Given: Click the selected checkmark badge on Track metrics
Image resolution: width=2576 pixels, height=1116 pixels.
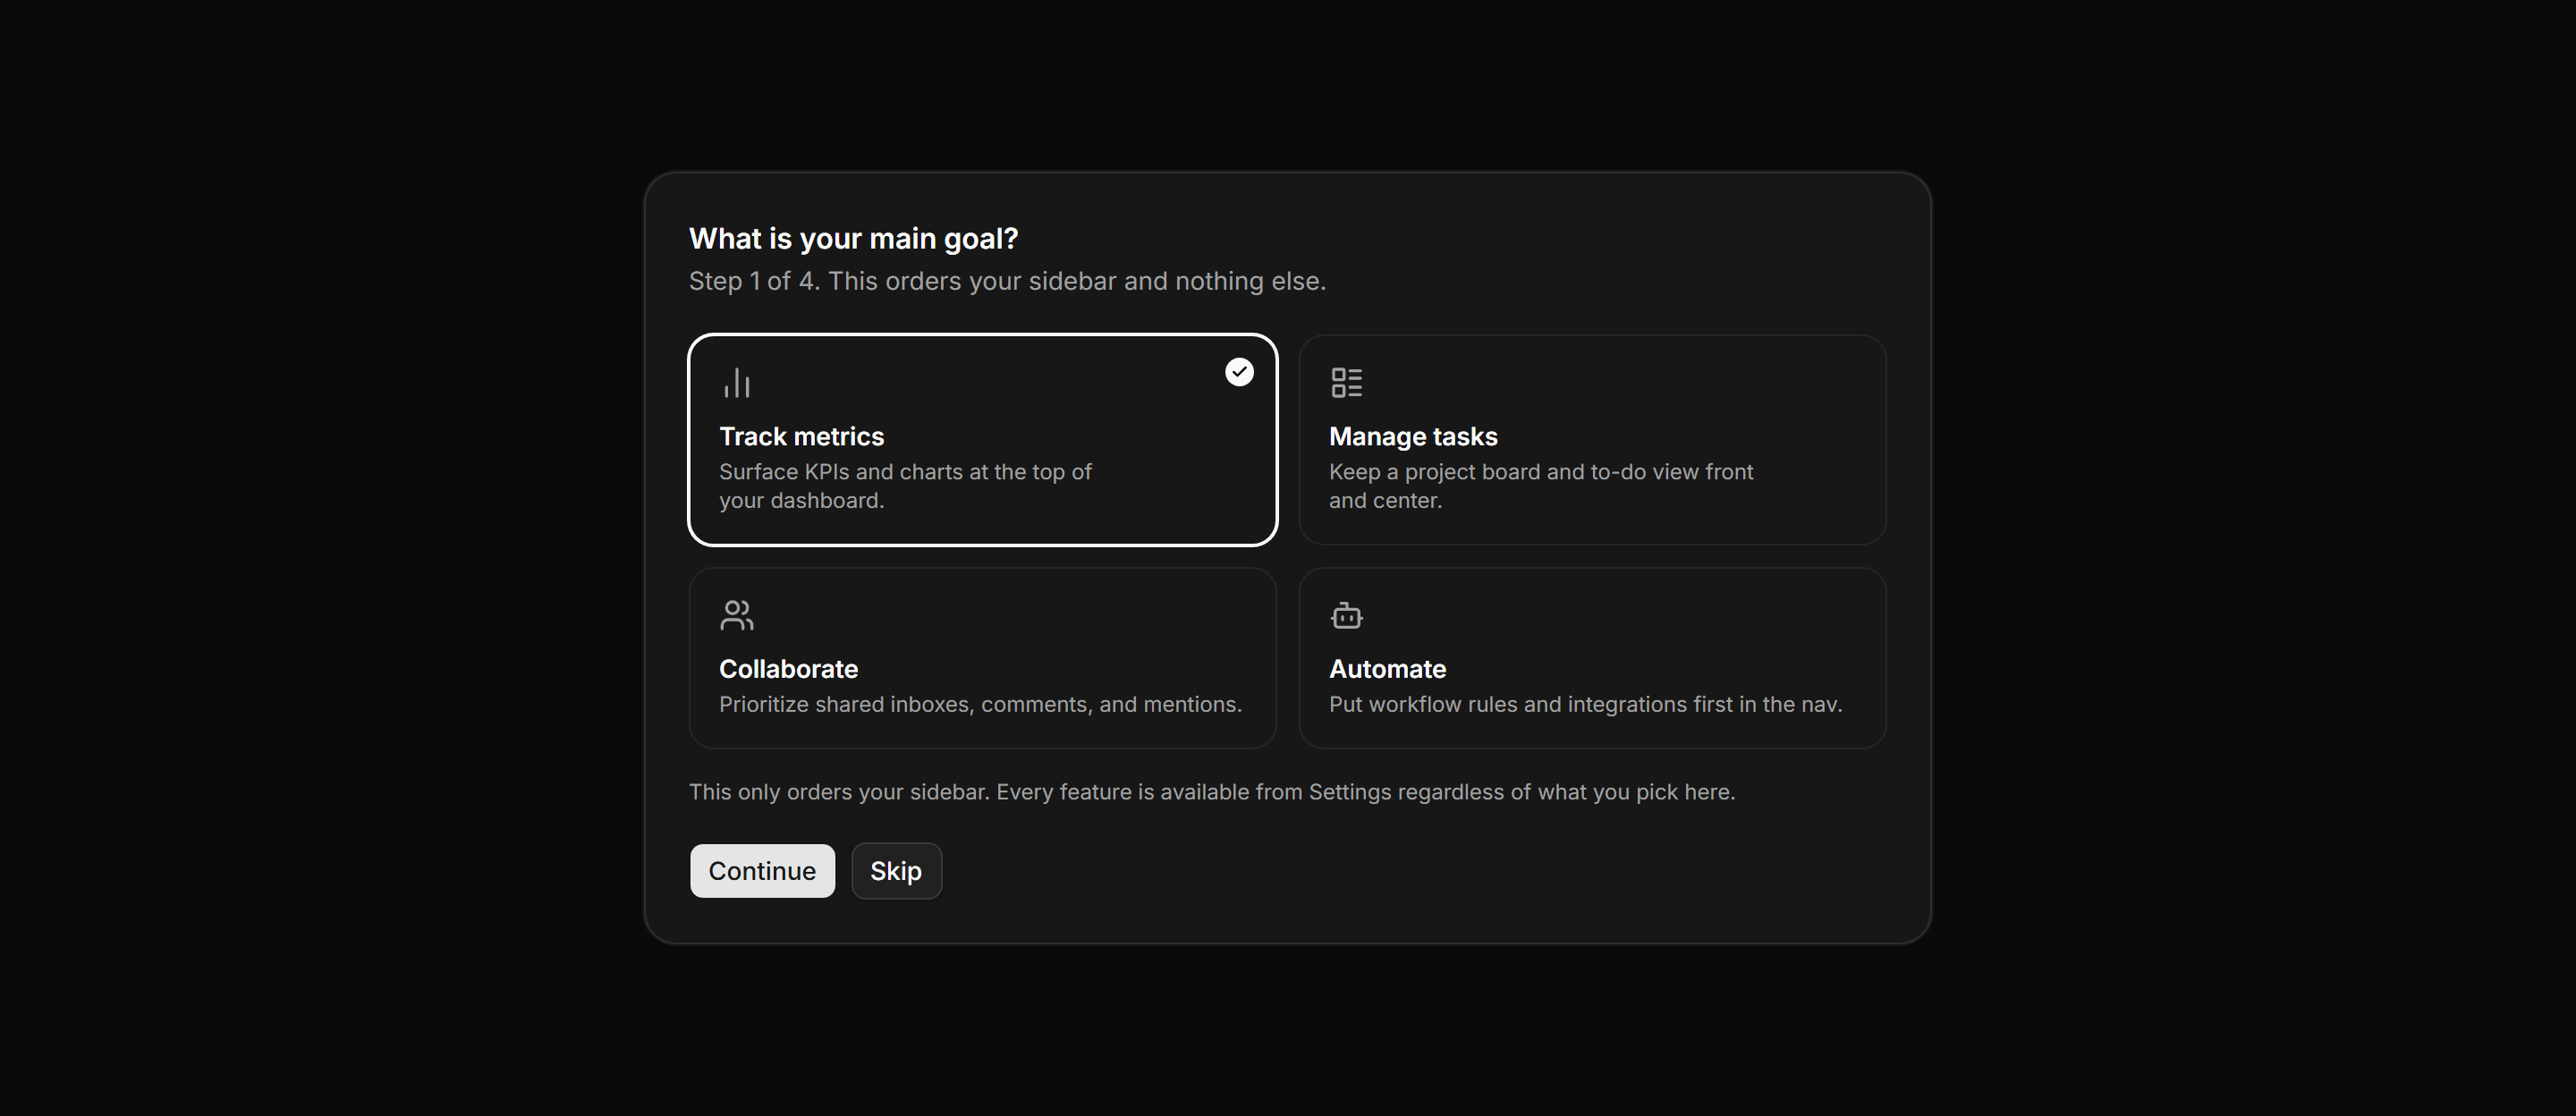Looking at the screenshot, I should pos(1239,372).
